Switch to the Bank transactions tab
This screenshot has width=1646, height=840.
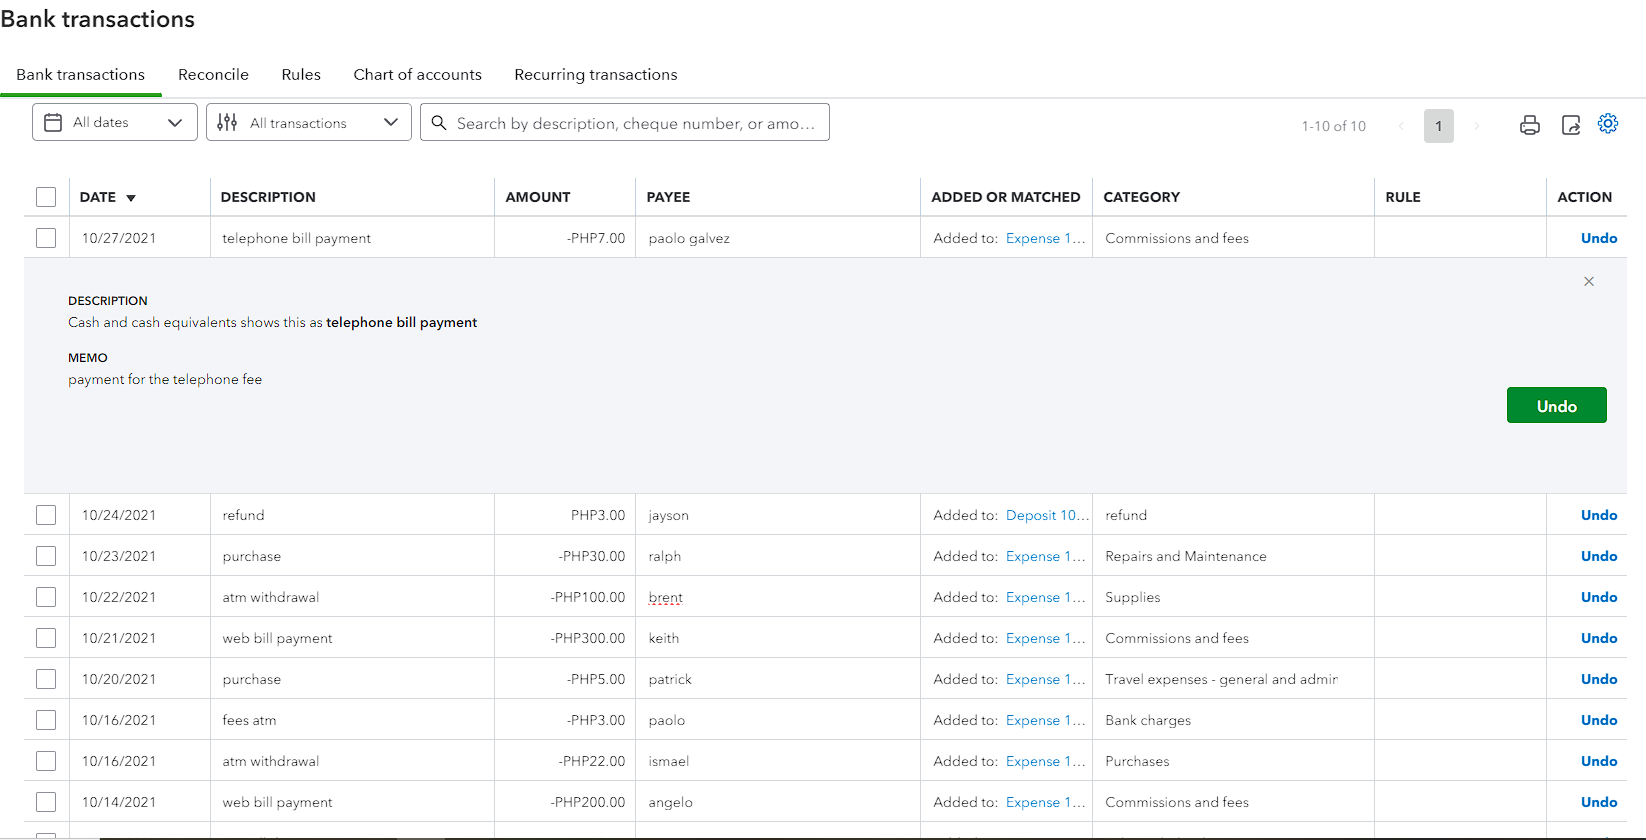click(80, 75)
